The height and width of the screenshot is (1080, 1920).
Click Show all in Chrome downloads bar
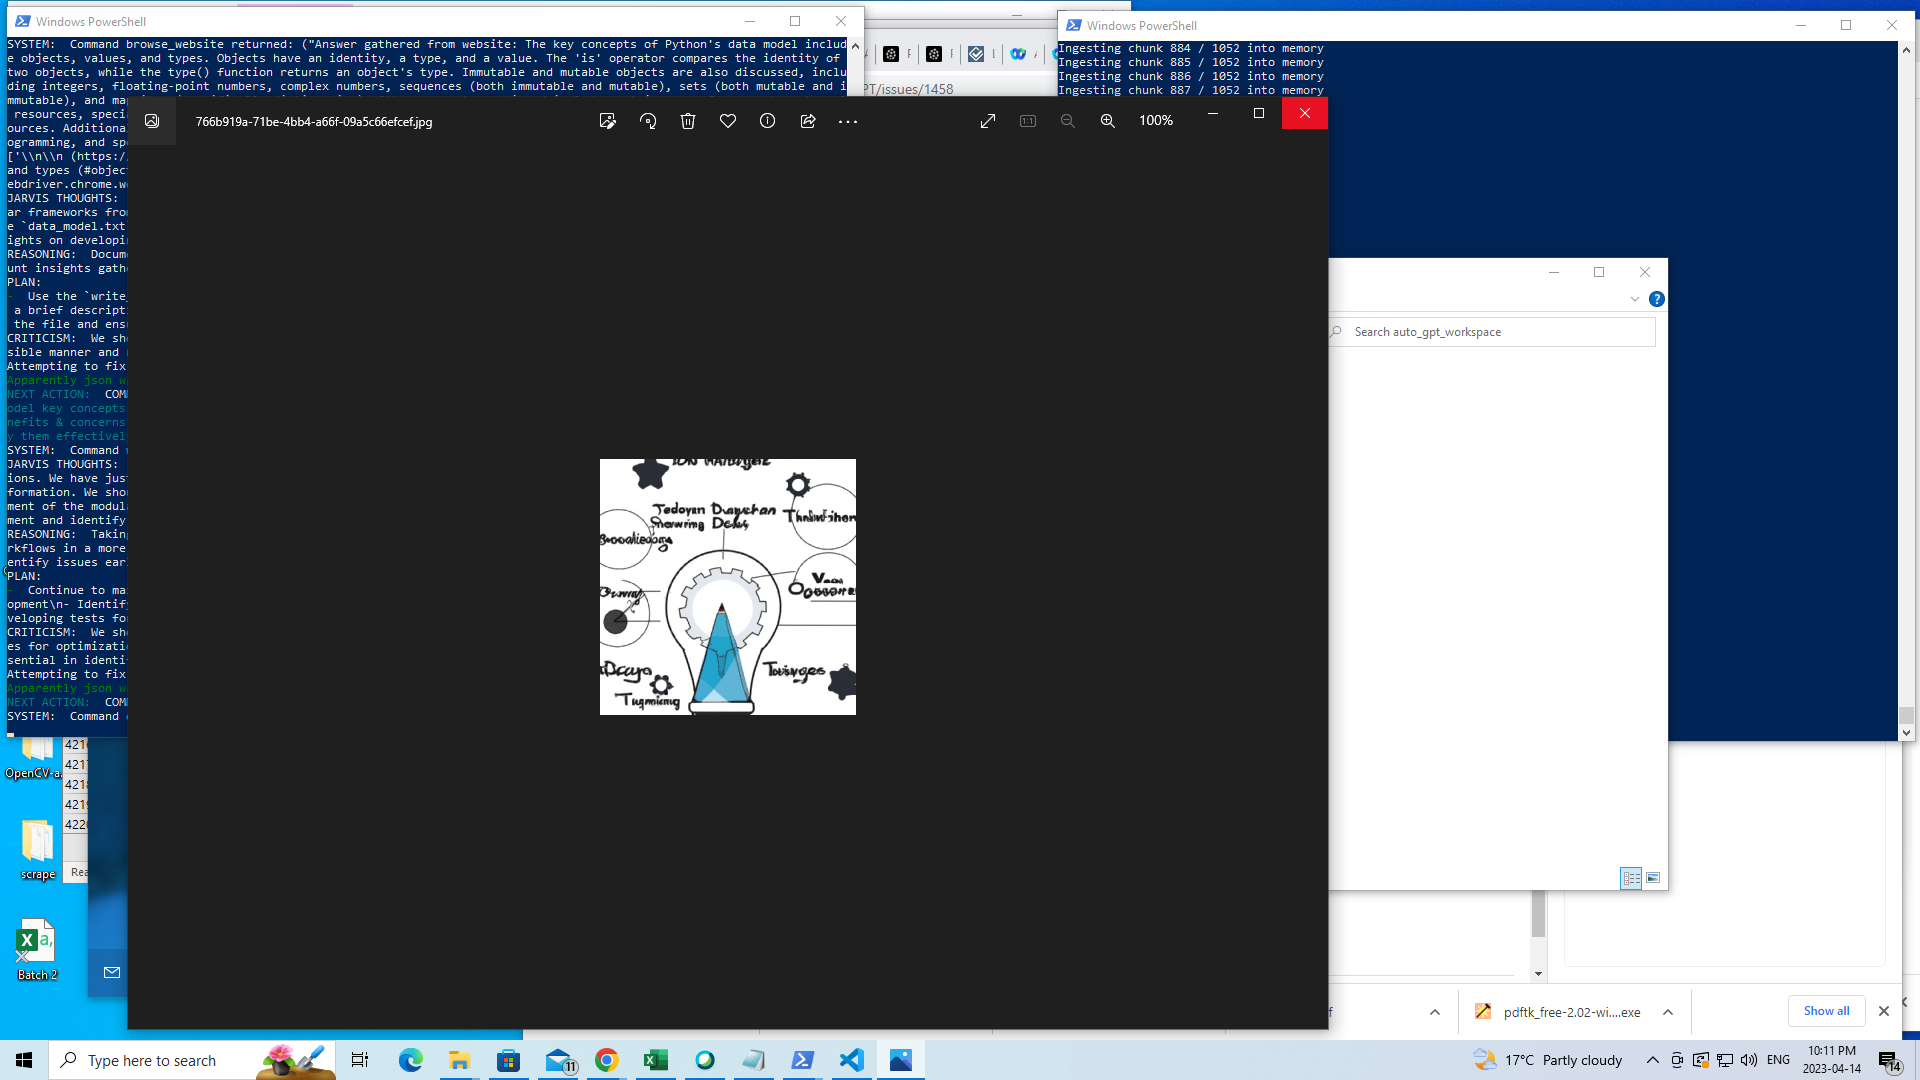tap(1826, 1010)
